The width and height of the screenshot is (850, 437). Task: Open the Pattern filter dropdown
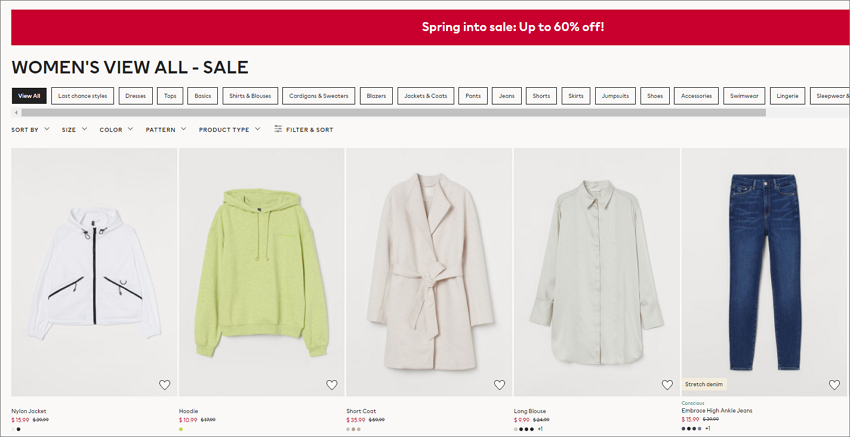click(166, 130)
